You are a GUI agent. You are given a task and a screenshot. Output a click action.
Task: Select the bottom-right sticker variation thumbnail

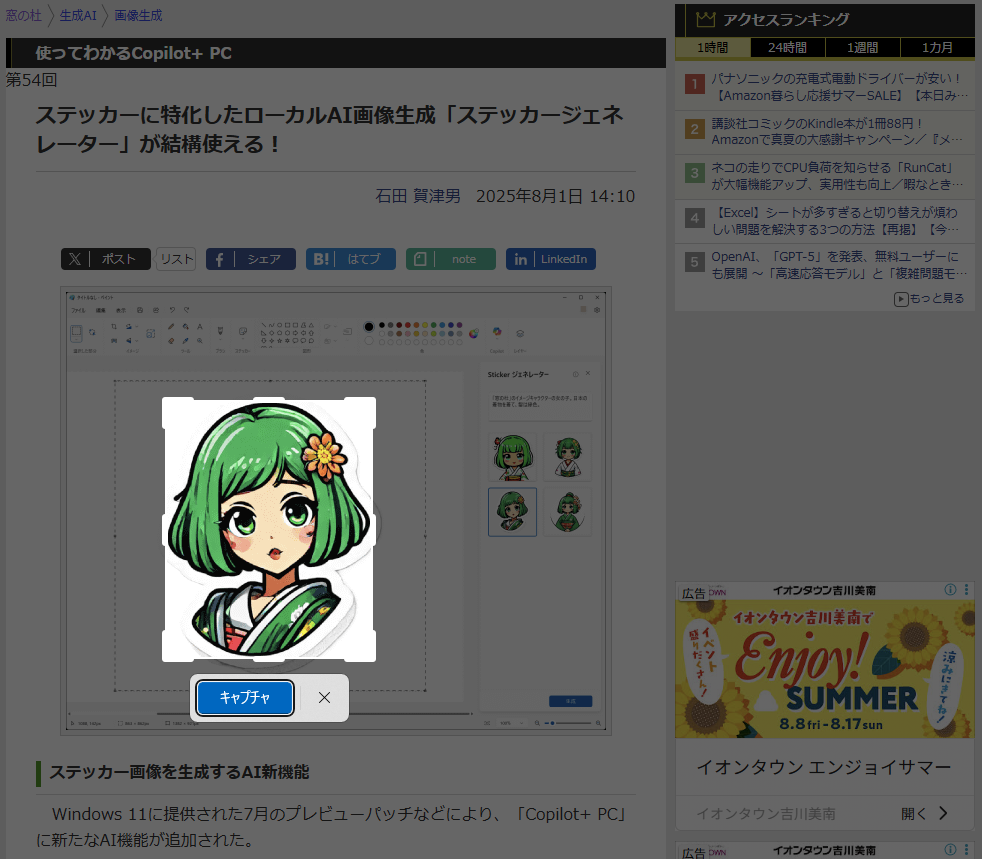568,511
